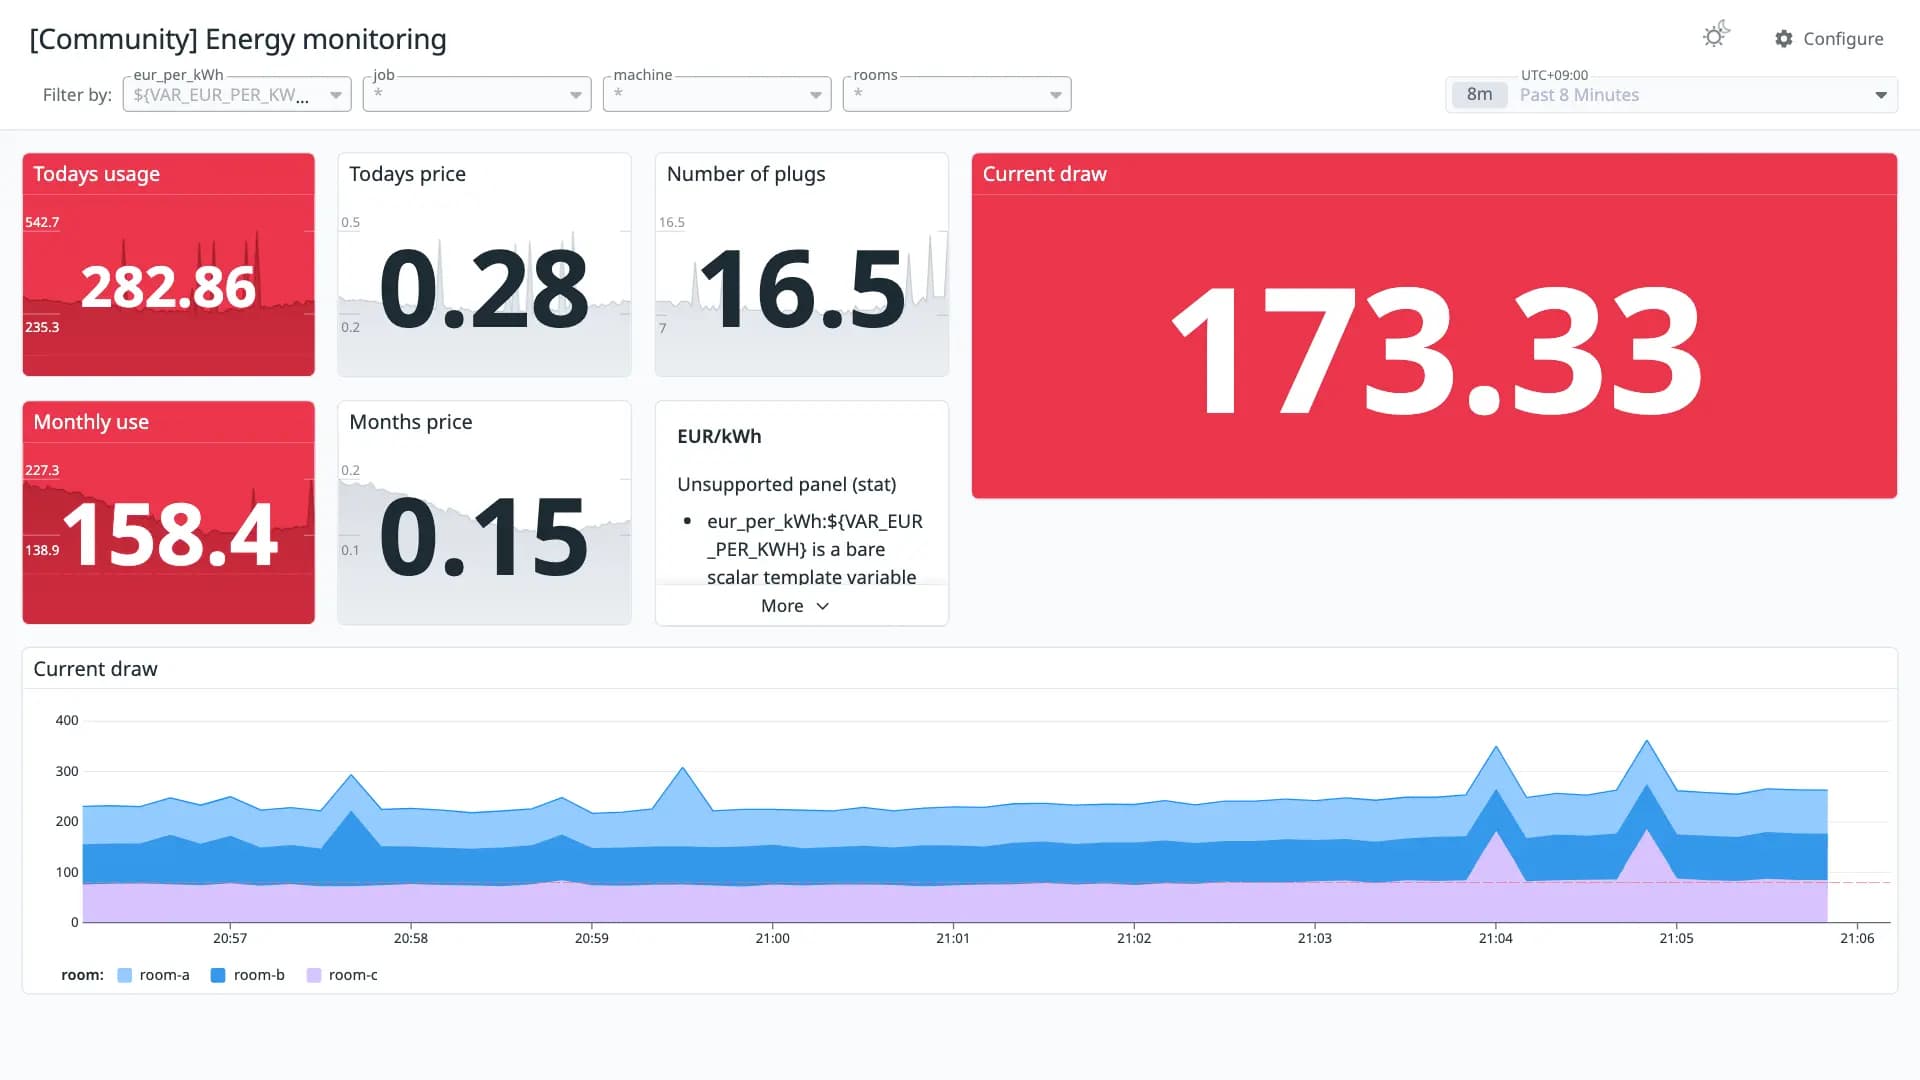Viewport: 1920px width, 1080px height.
Task: Open the eur_per_kWh filter dropdown
Action: click(x=237, y=94)
